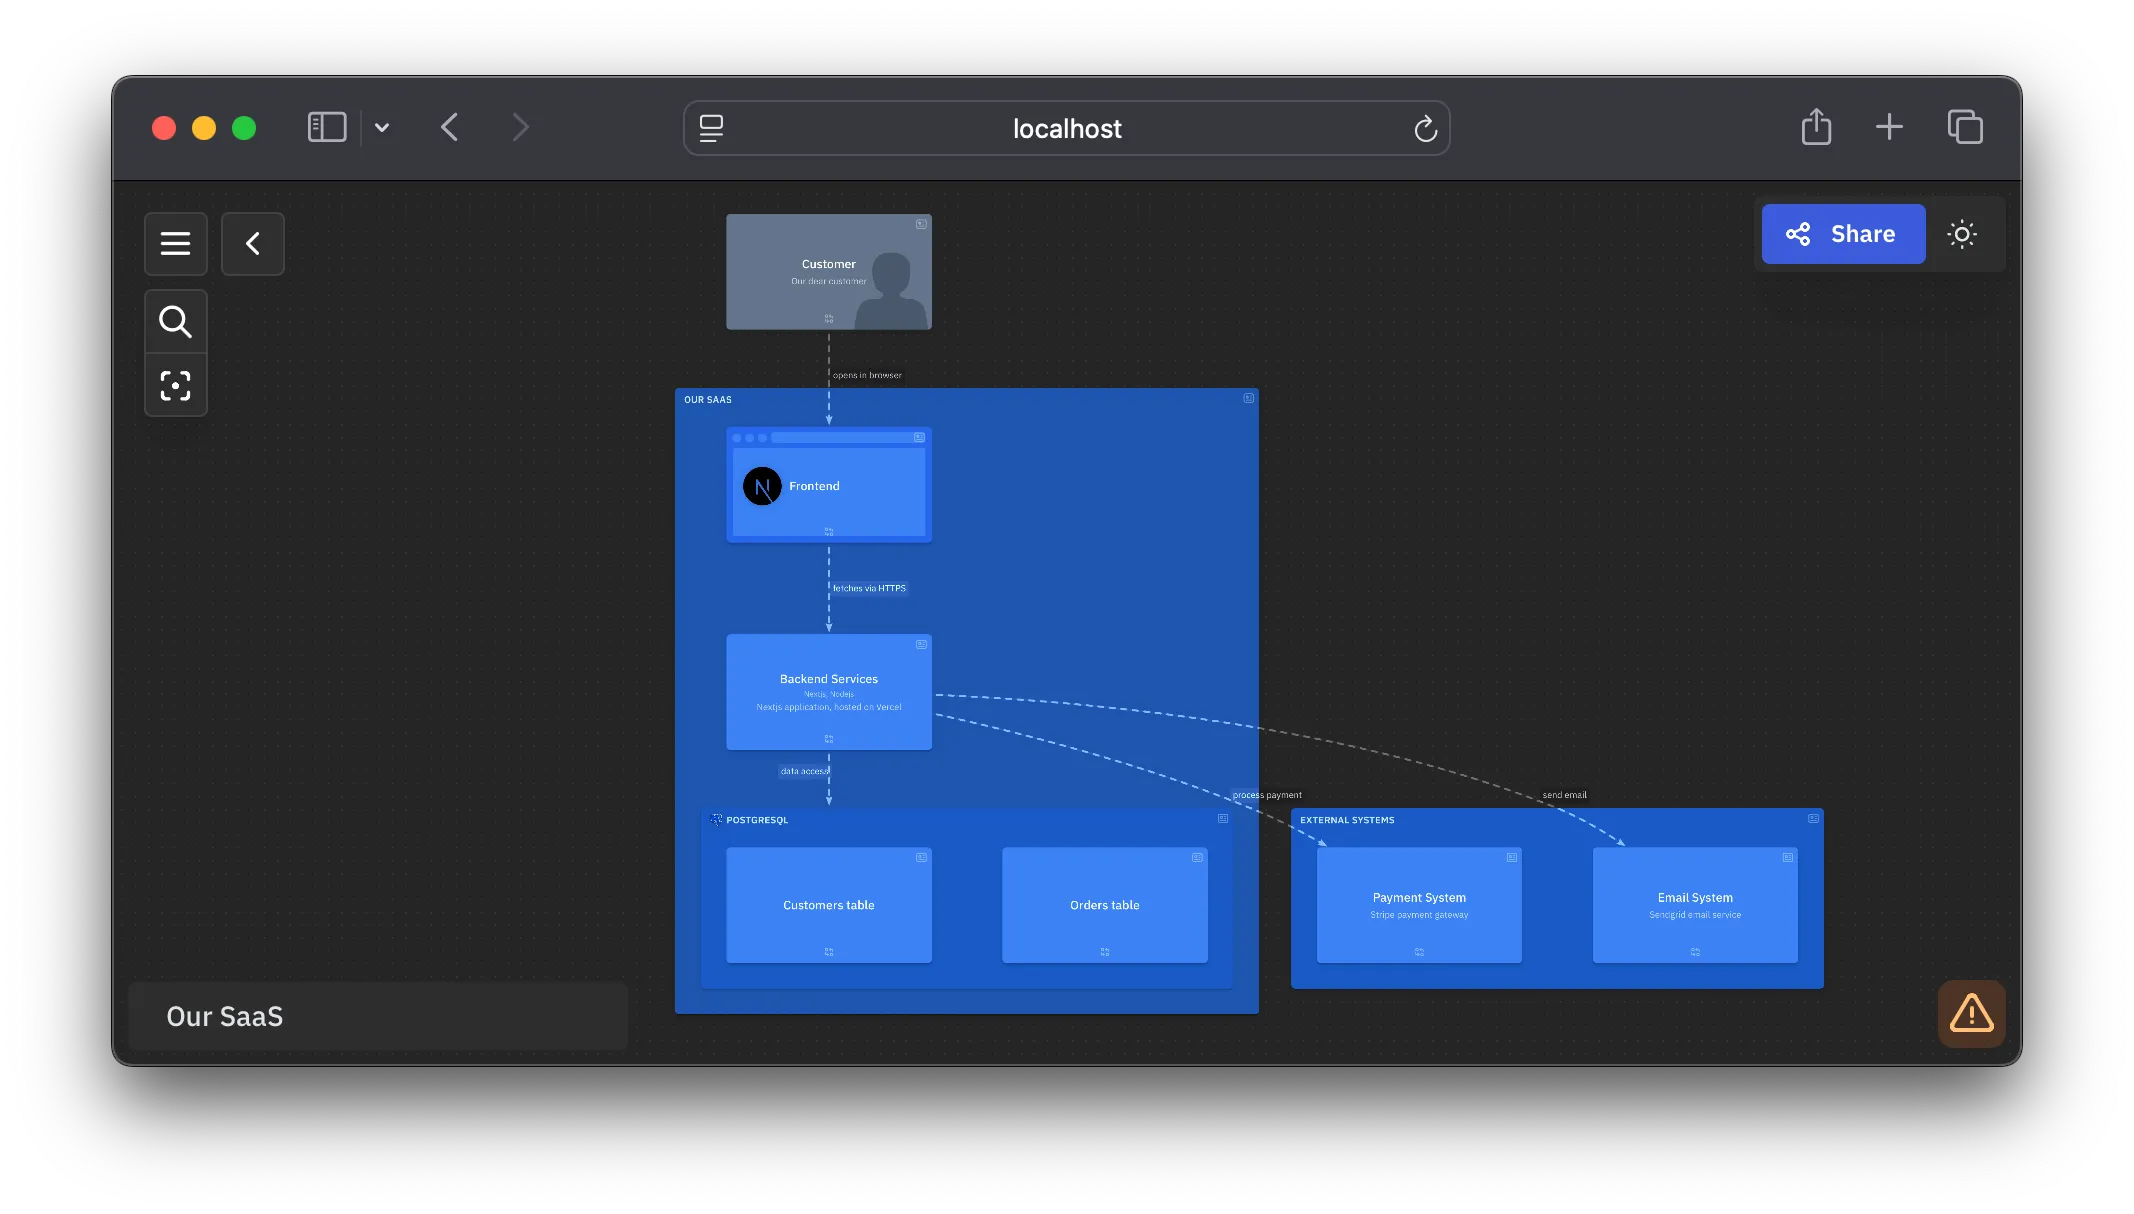The image size is (2134, 1214).
Task: Go back with Safari's back arrow
Action: (450, 127)
